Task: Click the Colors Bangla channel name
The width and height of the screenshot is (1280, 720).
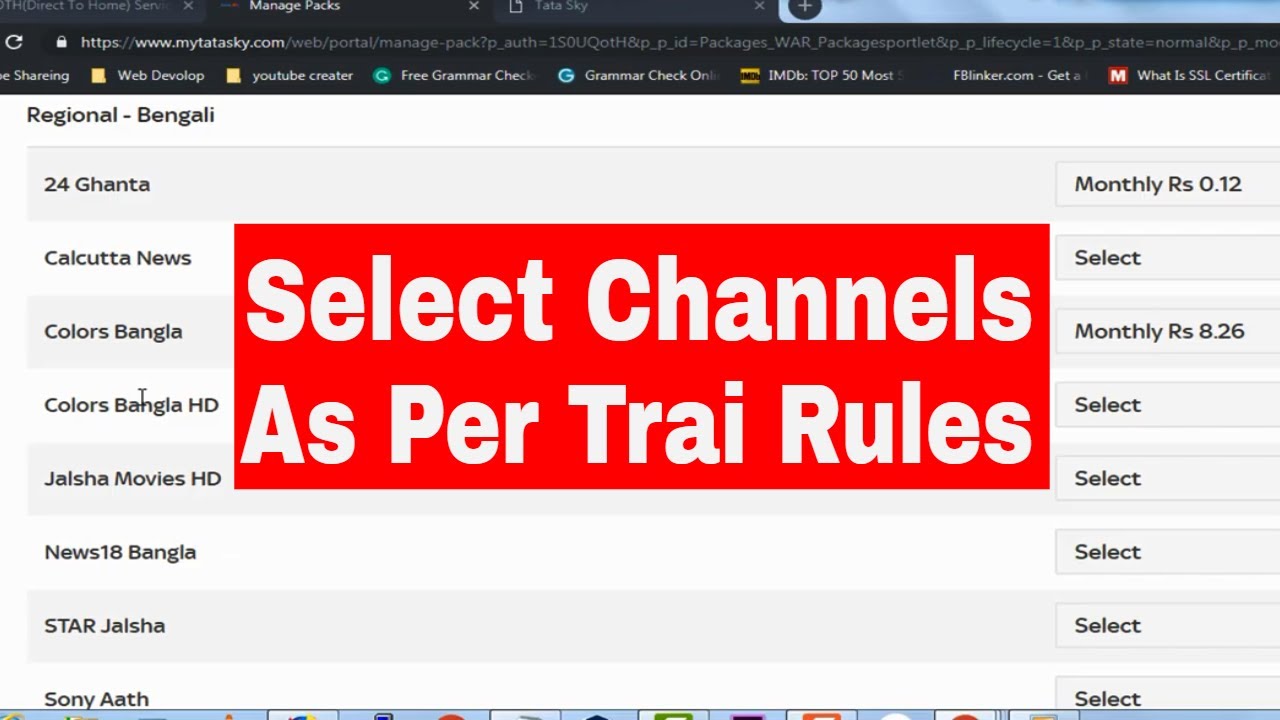Action: (113, 332)
